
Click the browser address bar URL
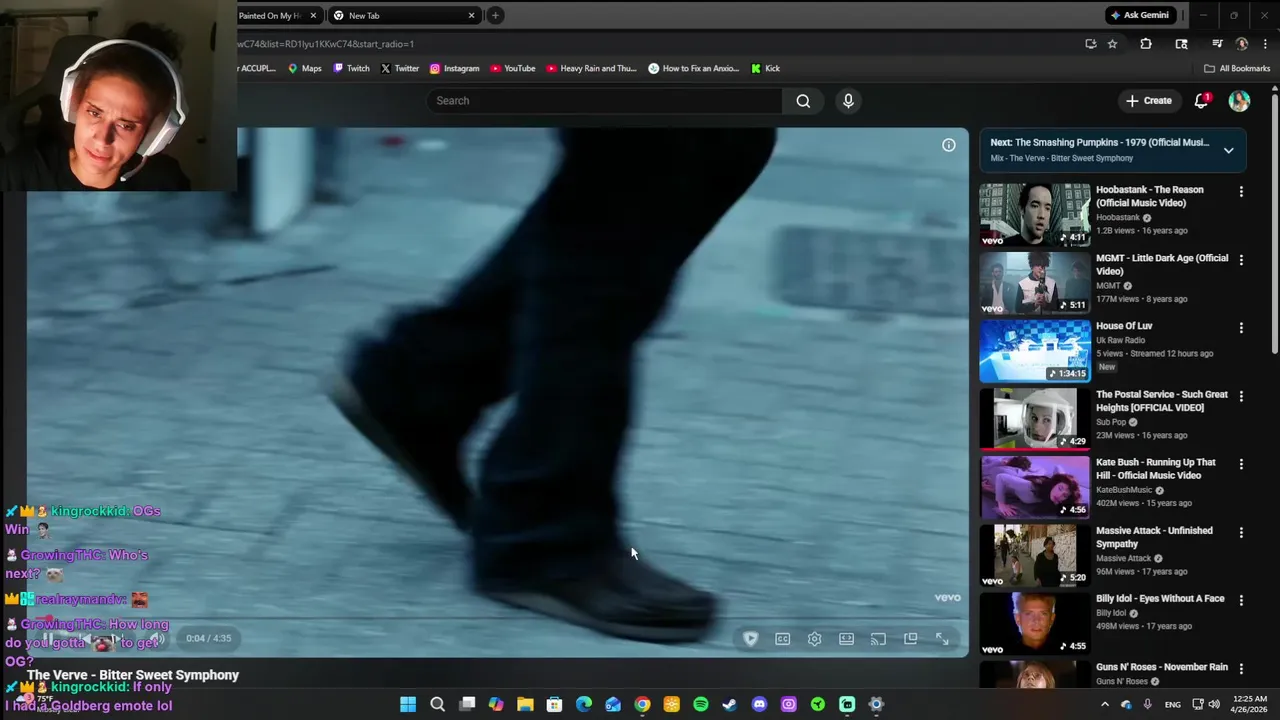pos(325,44)
